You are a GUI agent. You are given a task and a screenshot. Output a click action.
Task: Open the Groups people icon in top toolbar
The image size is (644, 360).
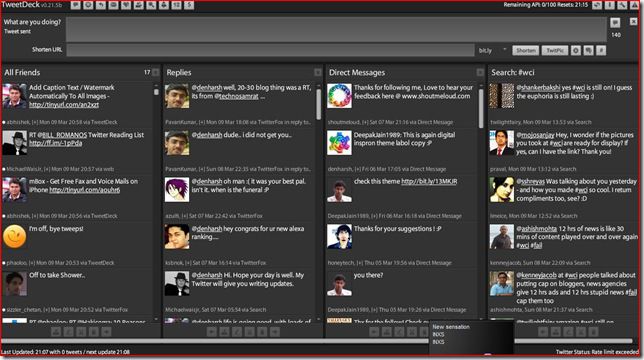coord(139,5)
